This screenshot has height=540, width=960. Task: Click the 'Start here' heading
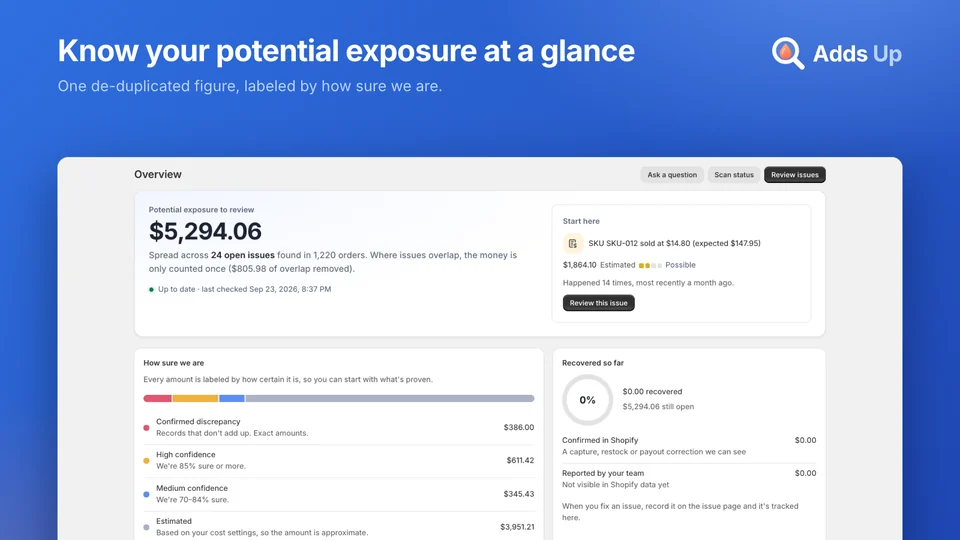(581, 222)
